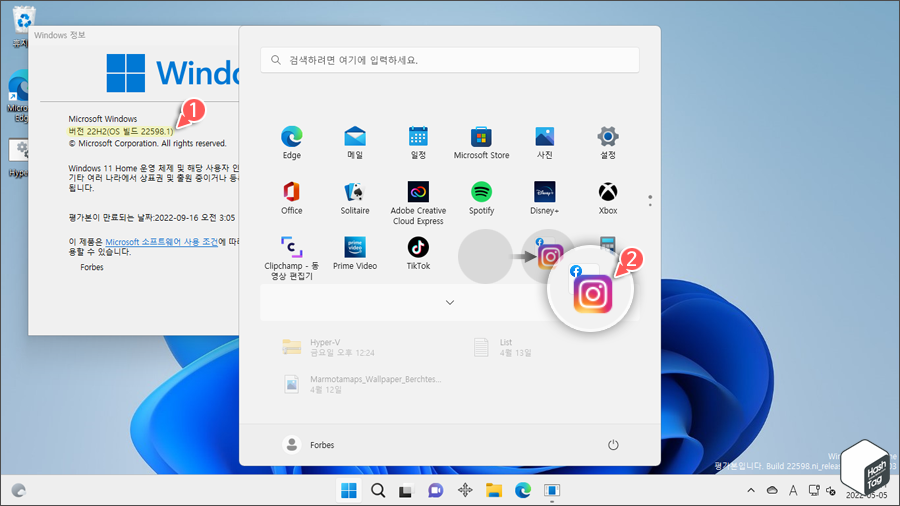The width and height of the screenshot is (900, 506).
Task: Open File Explorer on taskbar
Action: pos(494,491)
